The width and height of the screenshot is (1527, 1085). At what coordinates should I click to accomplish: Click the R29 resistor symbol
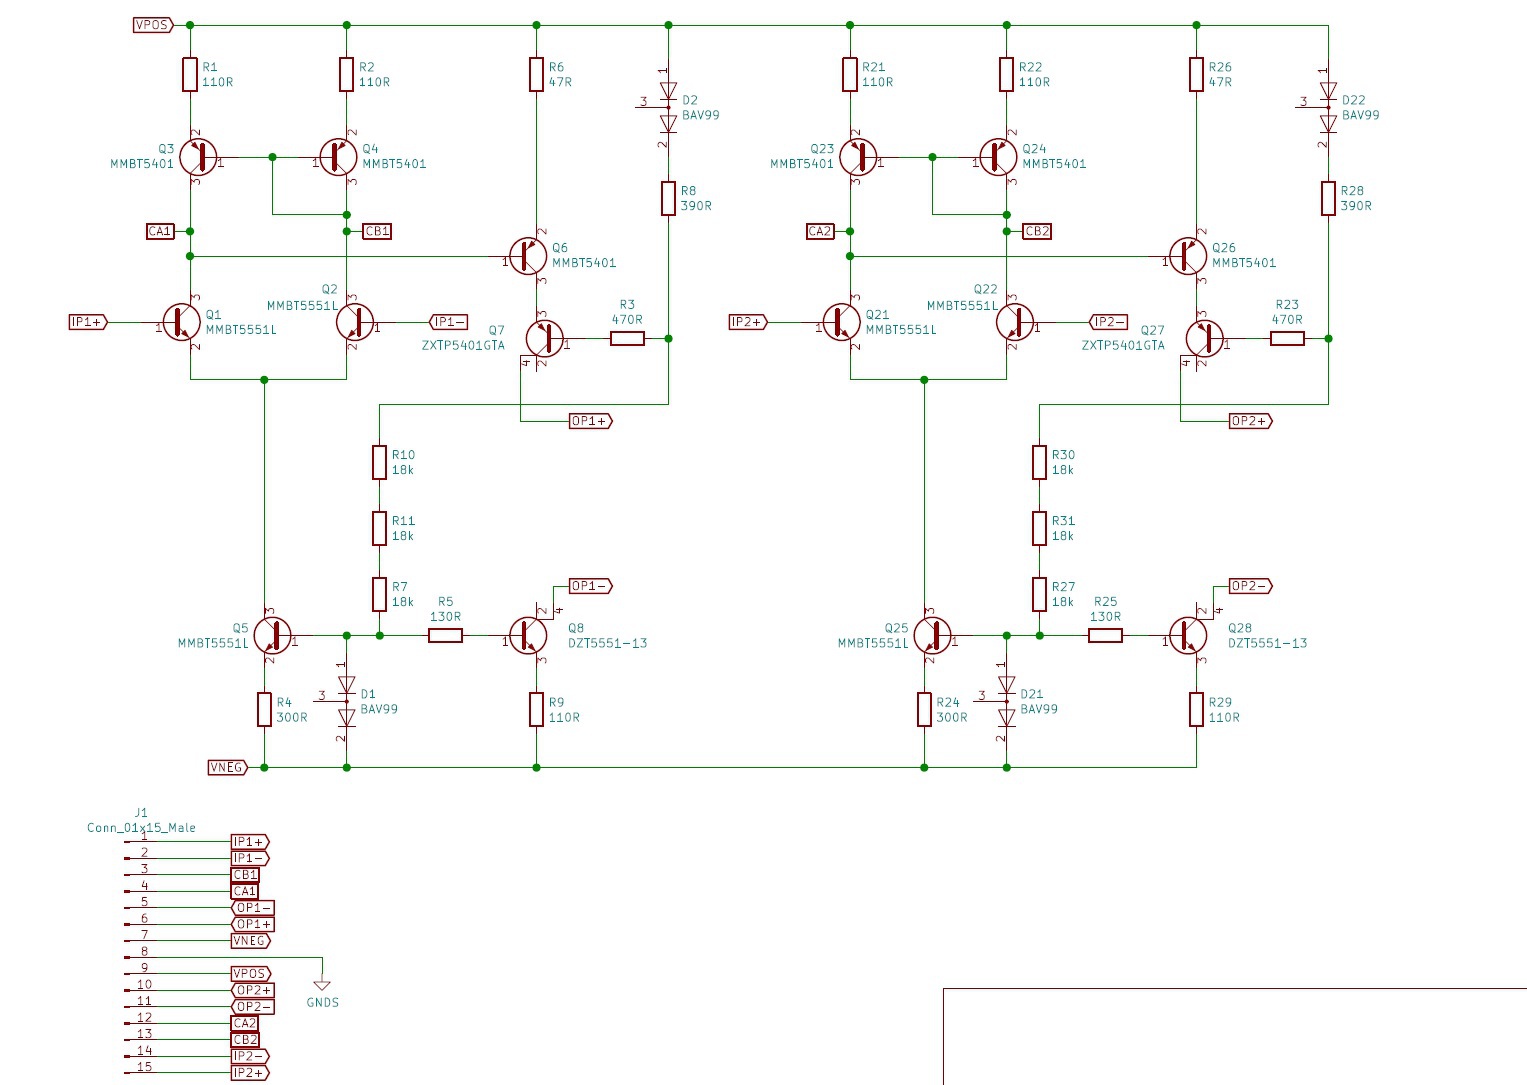coord(1197,710)
